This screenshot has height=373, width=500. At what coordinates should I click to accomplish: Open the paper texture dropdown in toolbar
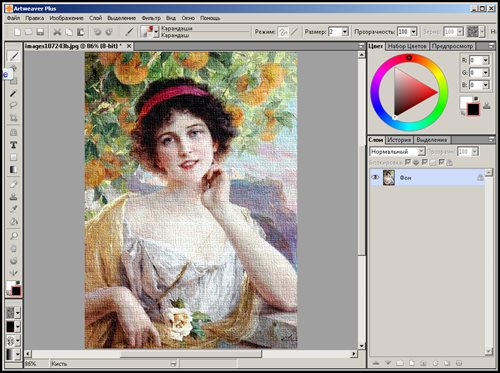click(x=482, y=32)
